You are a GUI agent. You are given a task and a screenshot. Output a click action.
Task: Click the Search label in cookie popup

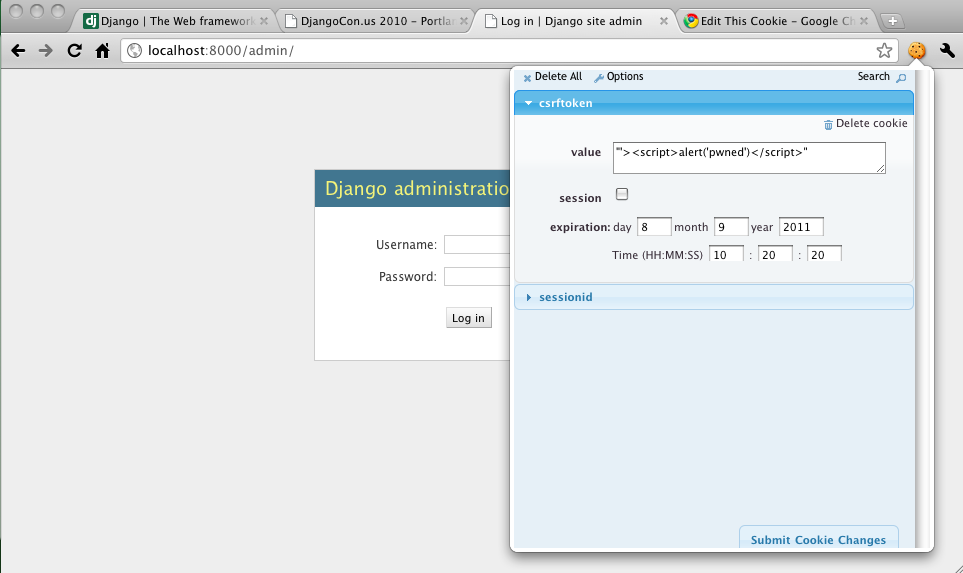click(x=873, y=77)
